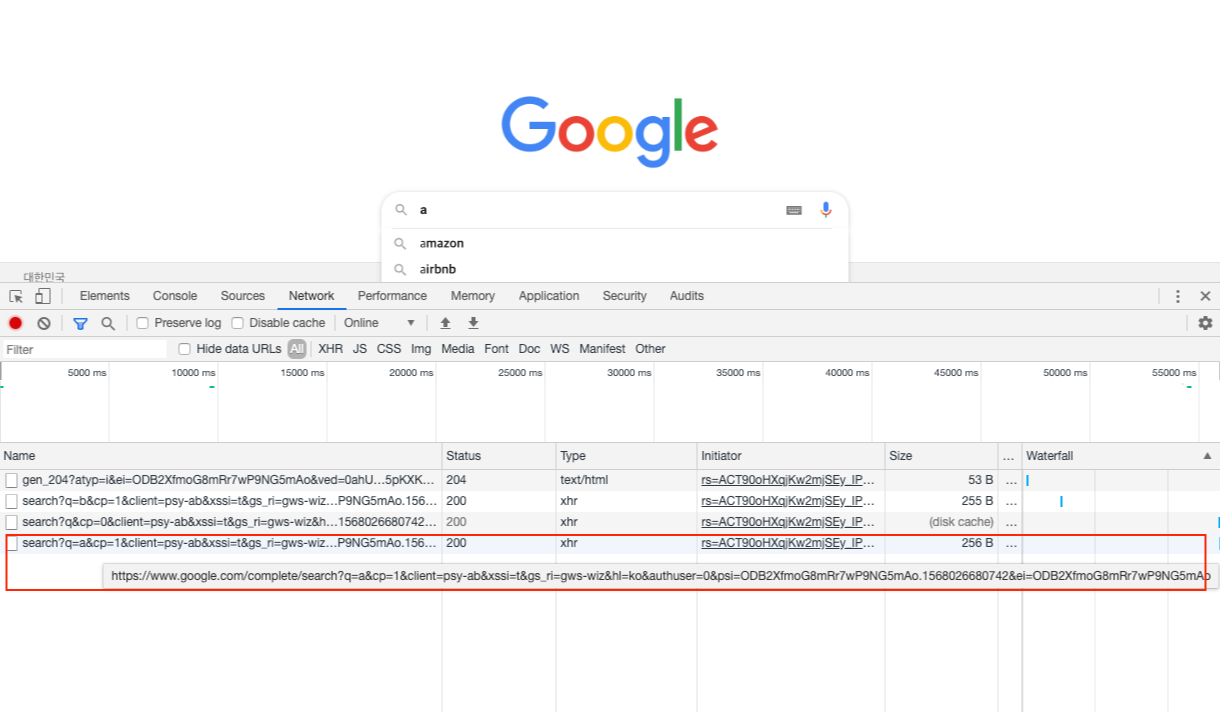Filter requests by Doc
The width and height of the screenshot is (1220, 712).
529,349
